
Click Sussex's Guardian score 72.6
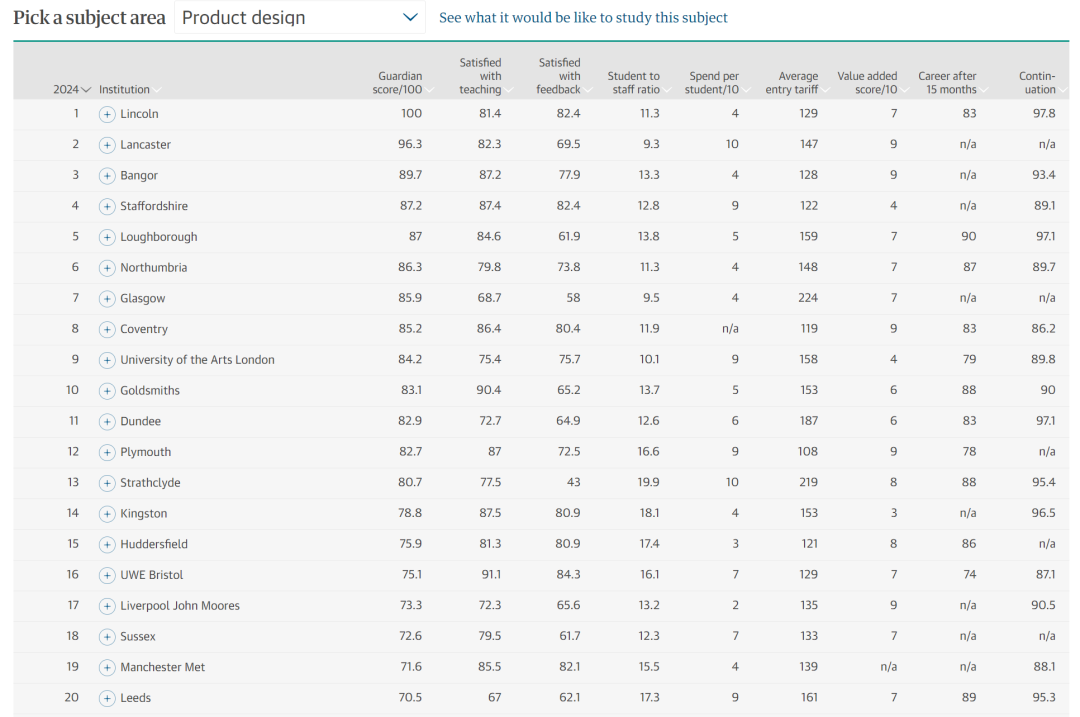410,636
